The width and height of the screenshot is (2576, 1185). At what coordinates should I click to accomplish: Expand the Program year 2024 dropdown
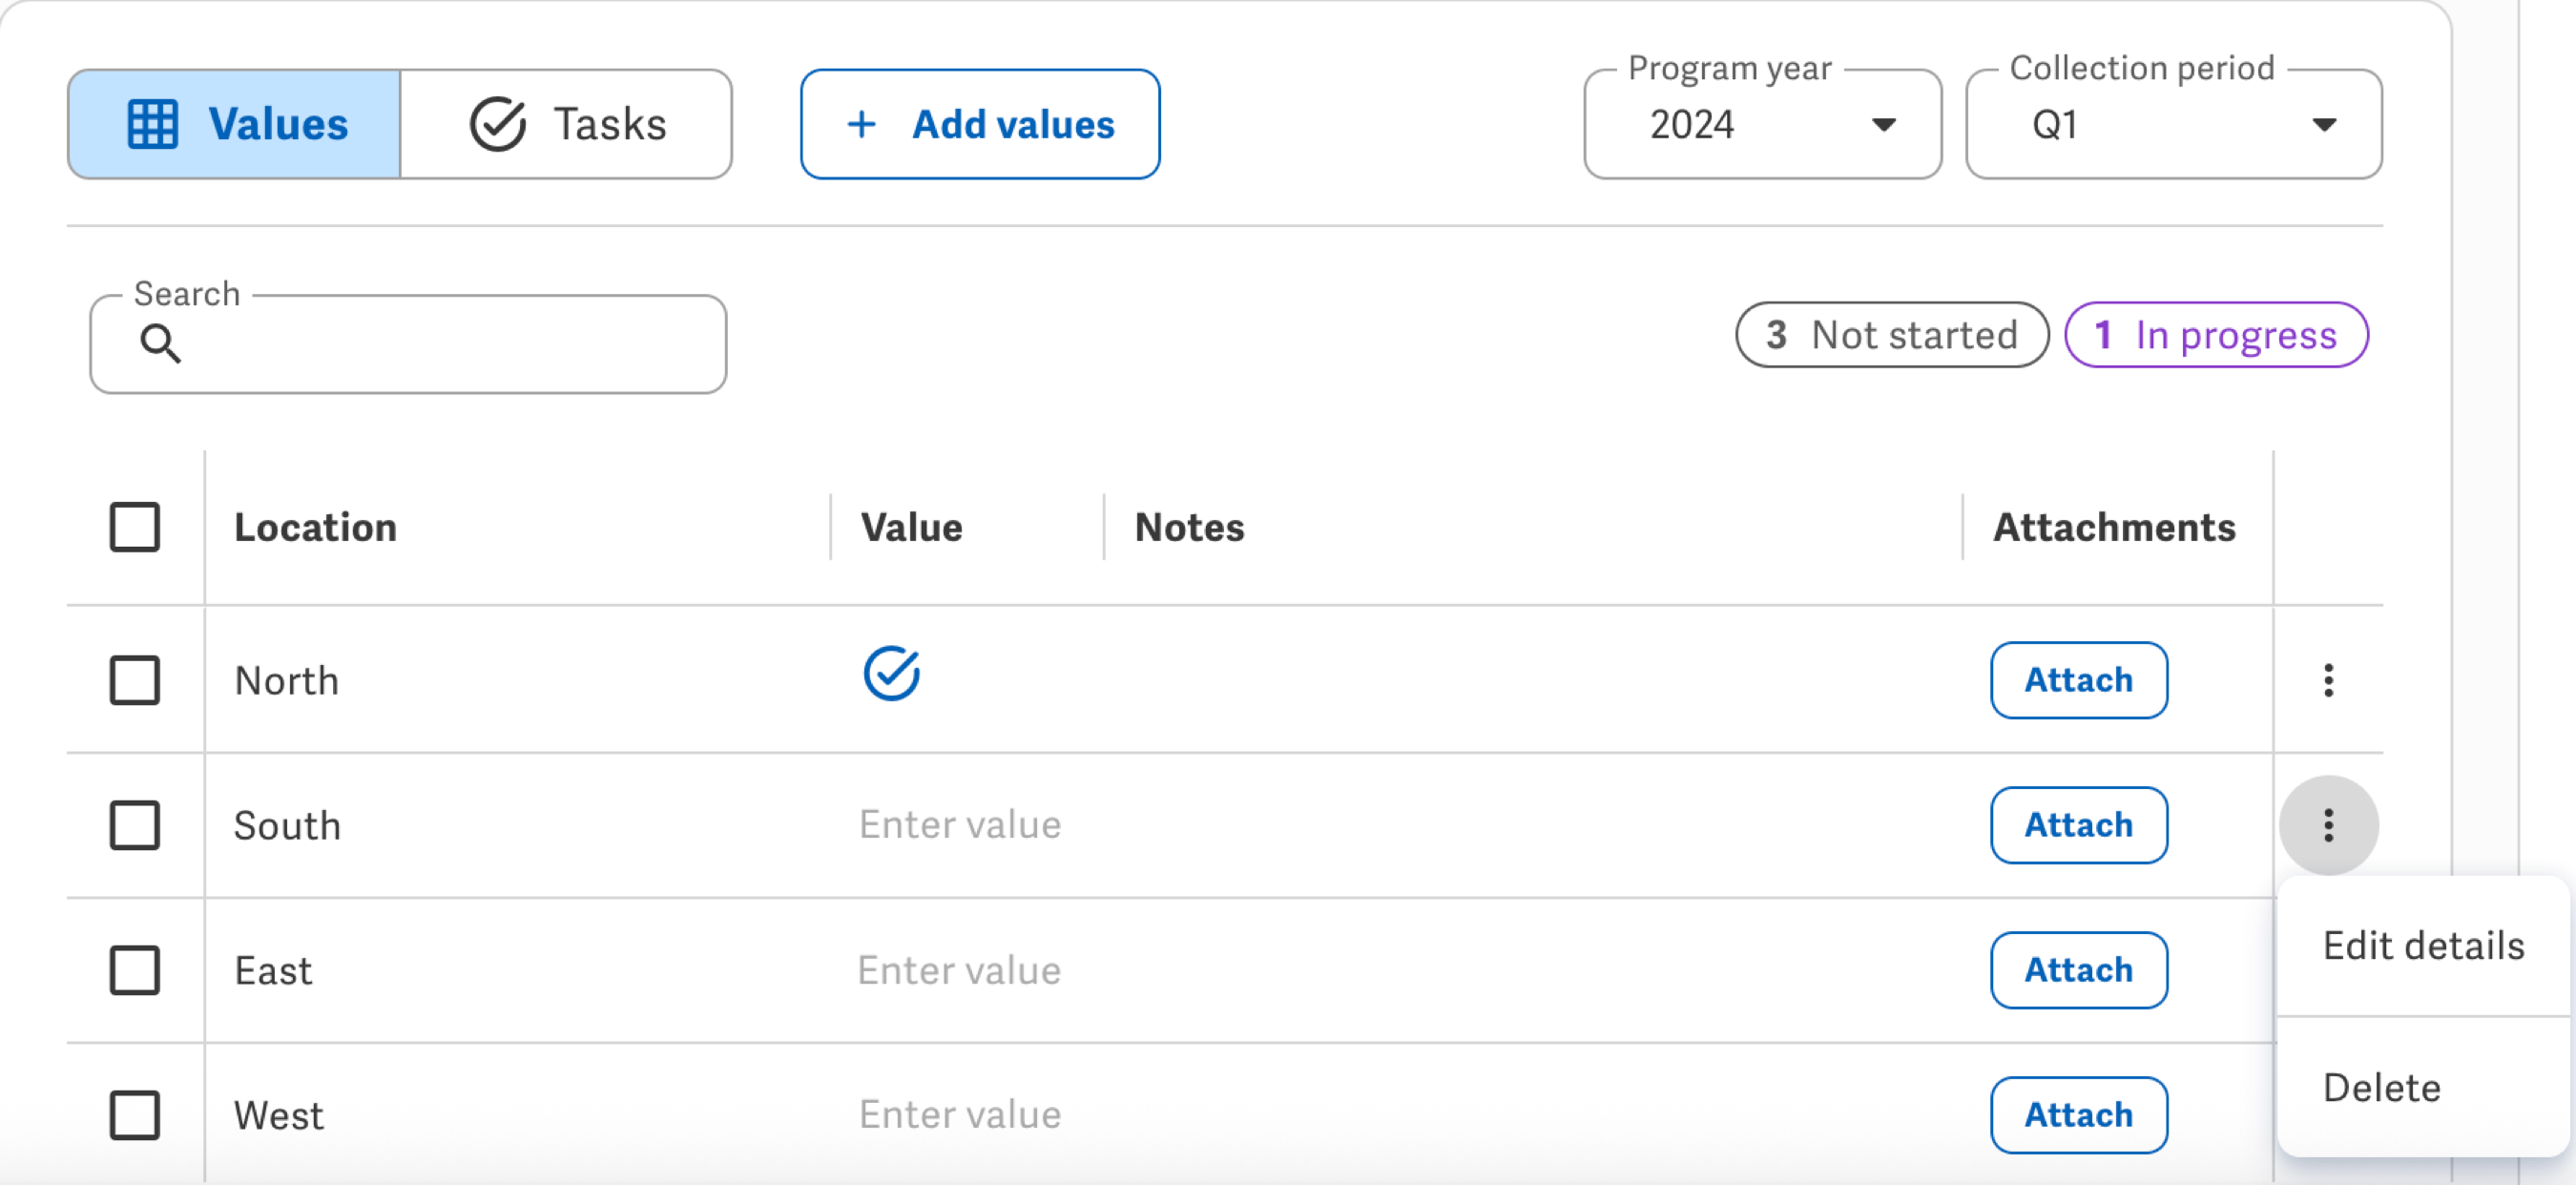tap(1762, 124)
